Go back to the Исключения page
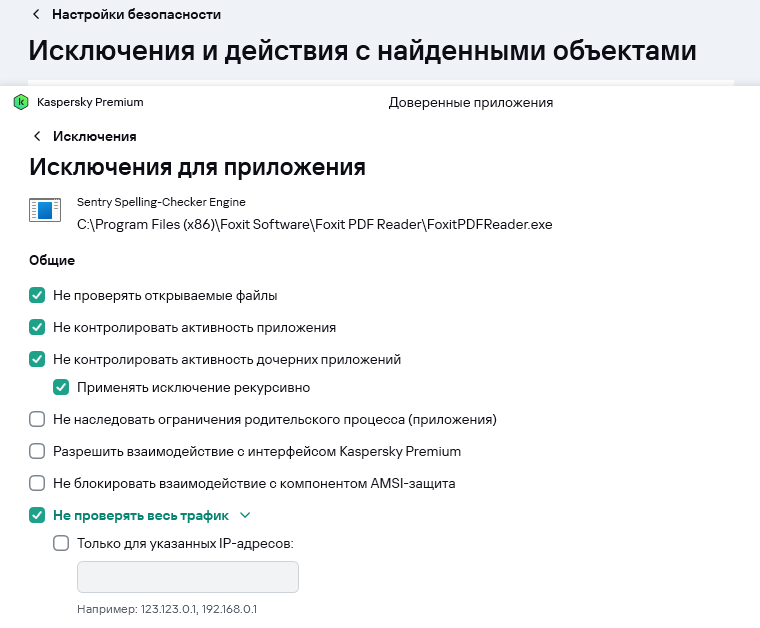This screenshot has width=760, height=628. coord(94,136)
